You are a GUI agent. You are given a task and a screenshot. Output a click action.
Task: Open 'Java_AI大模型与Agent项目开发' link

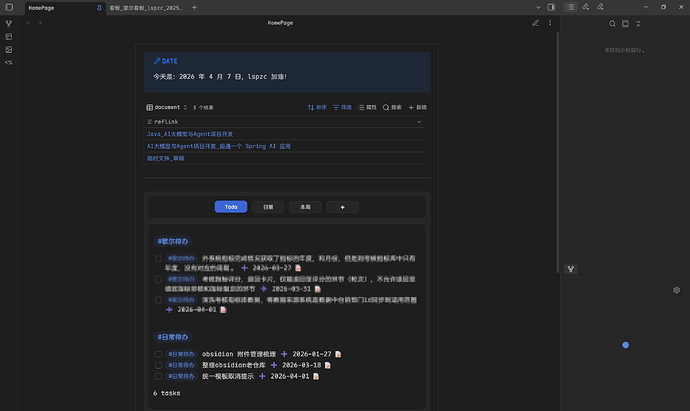(x=190, y=133)
